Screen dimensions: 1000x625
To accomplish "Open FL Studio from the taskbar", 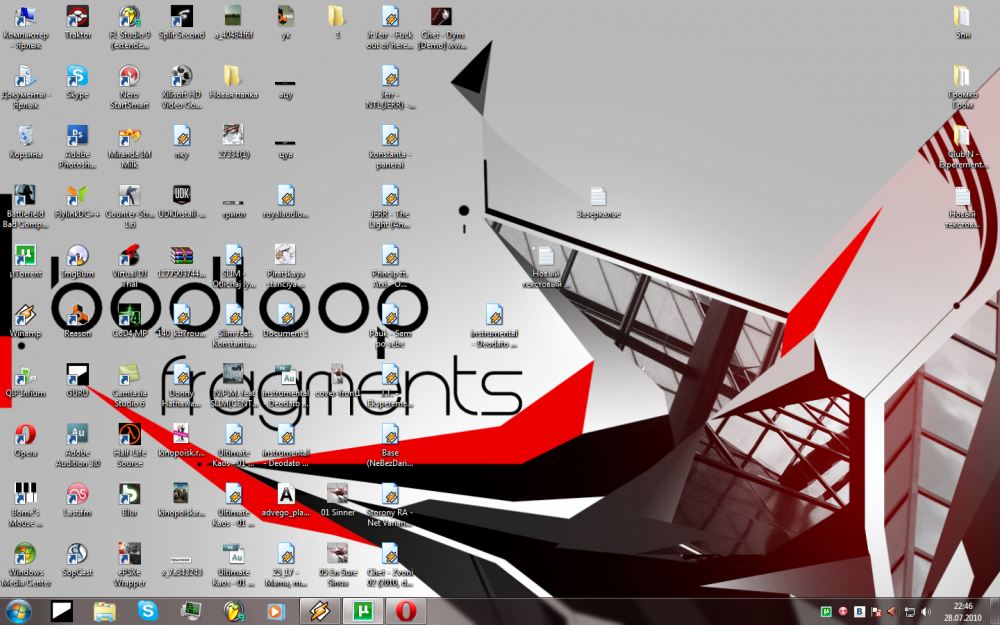I will tap(233, 612).
